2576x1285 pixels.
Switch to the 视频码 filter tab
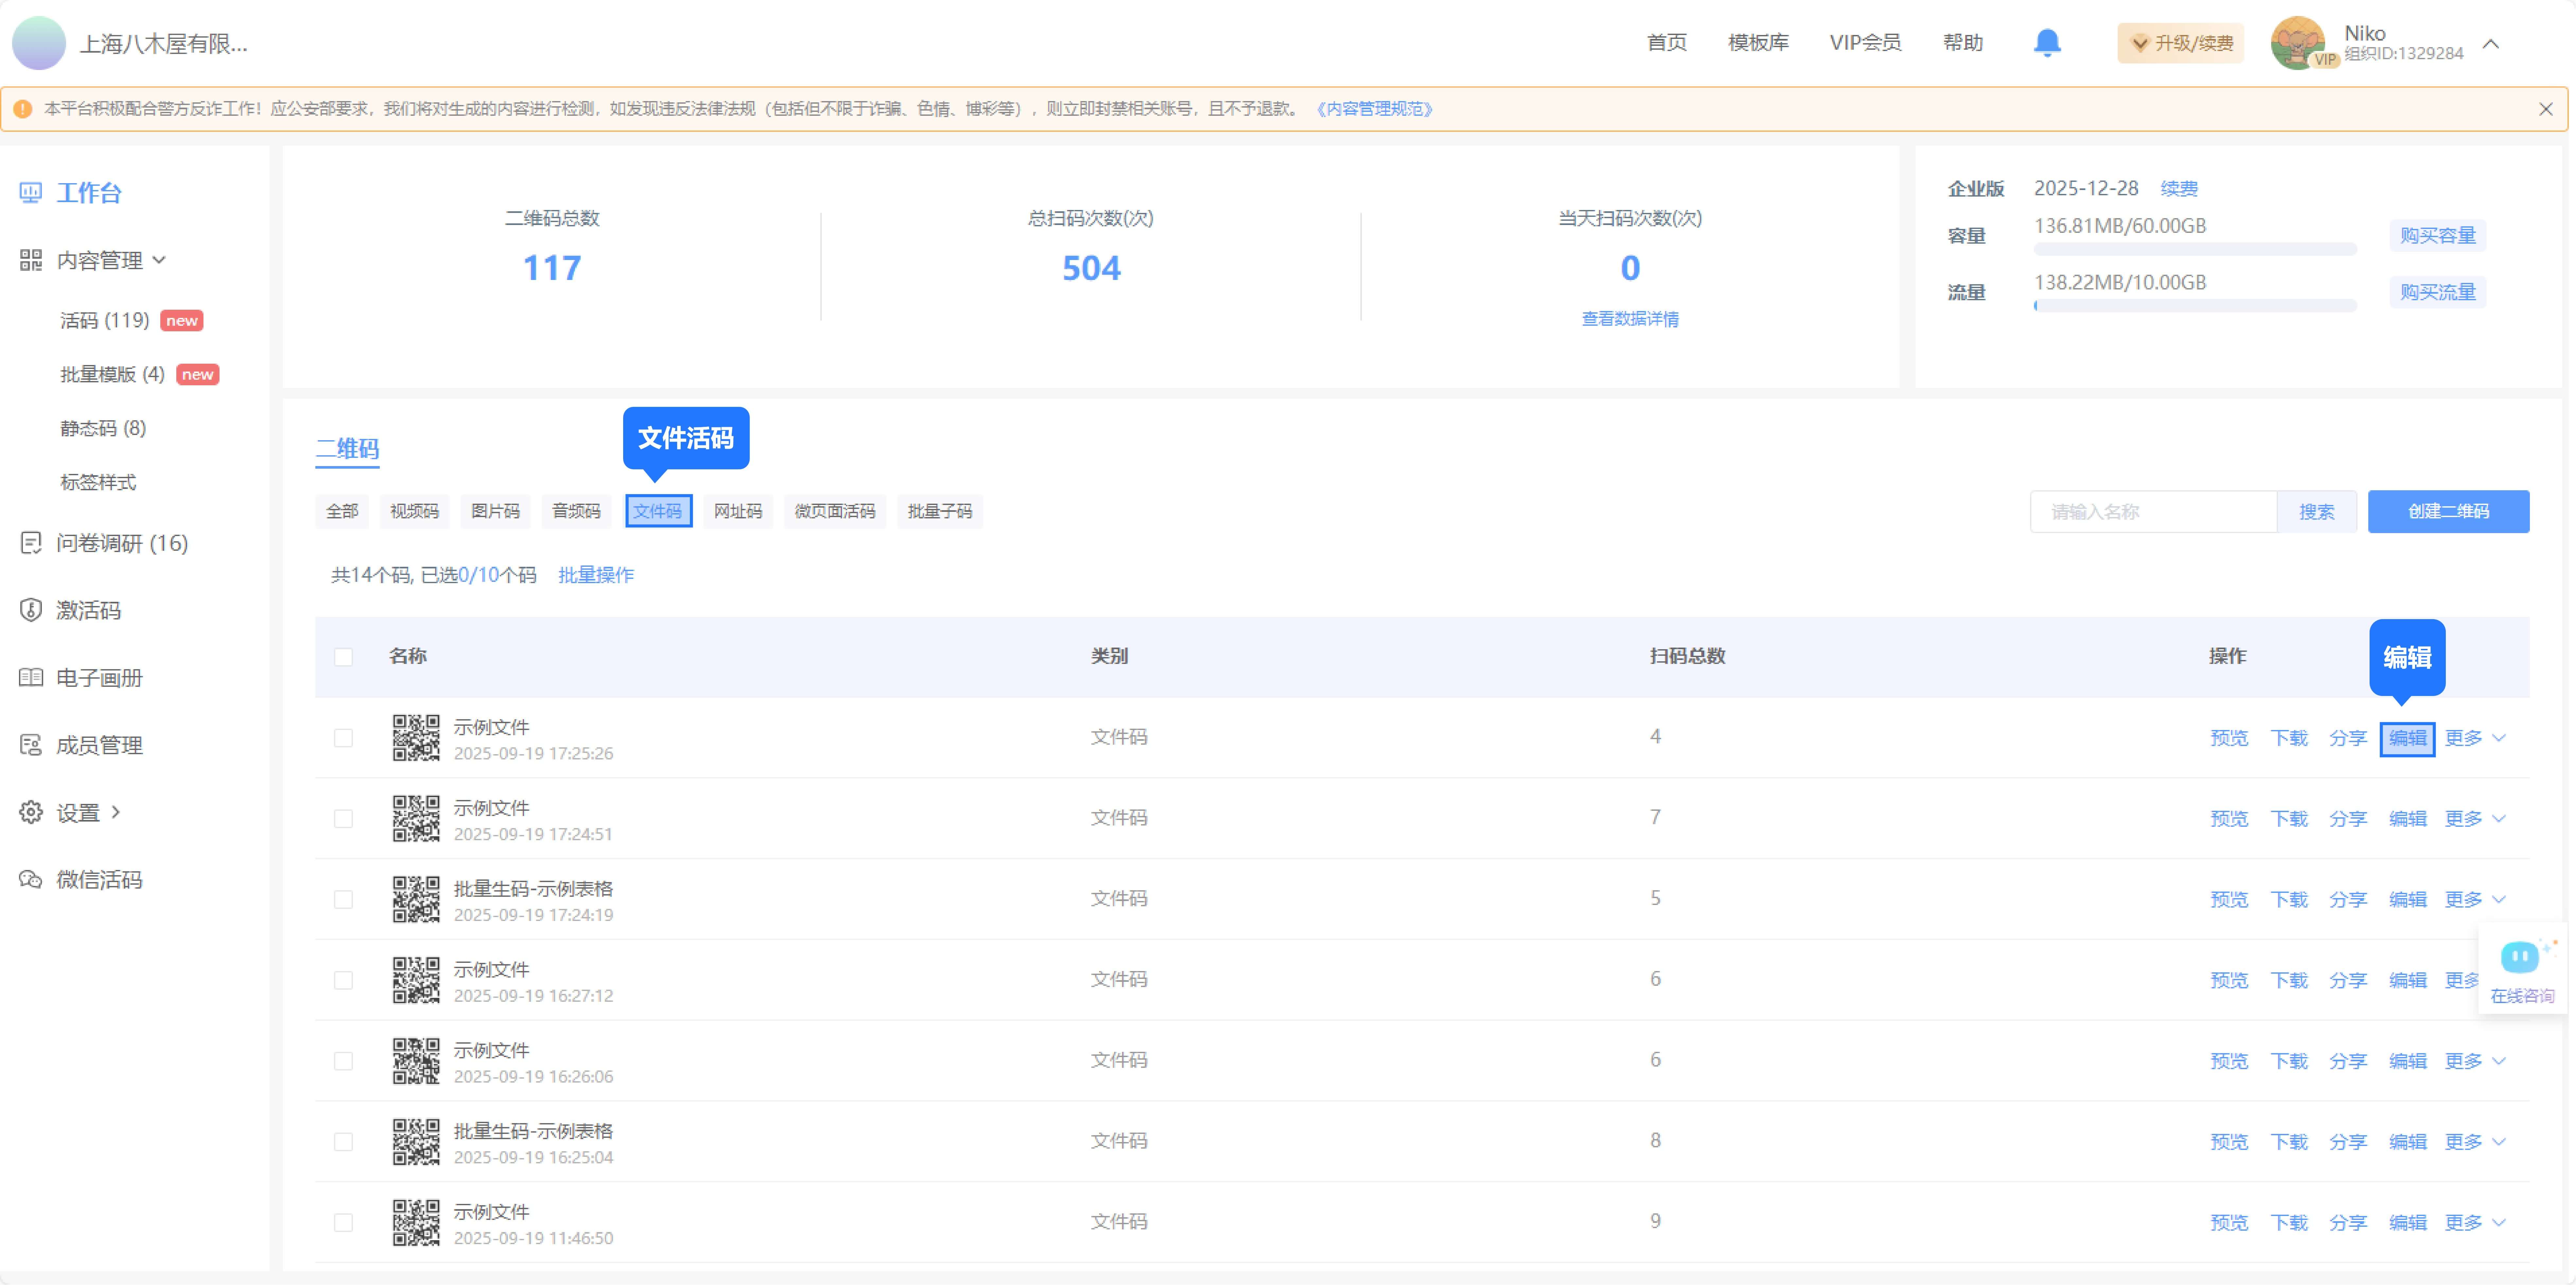tap(414, 511)
